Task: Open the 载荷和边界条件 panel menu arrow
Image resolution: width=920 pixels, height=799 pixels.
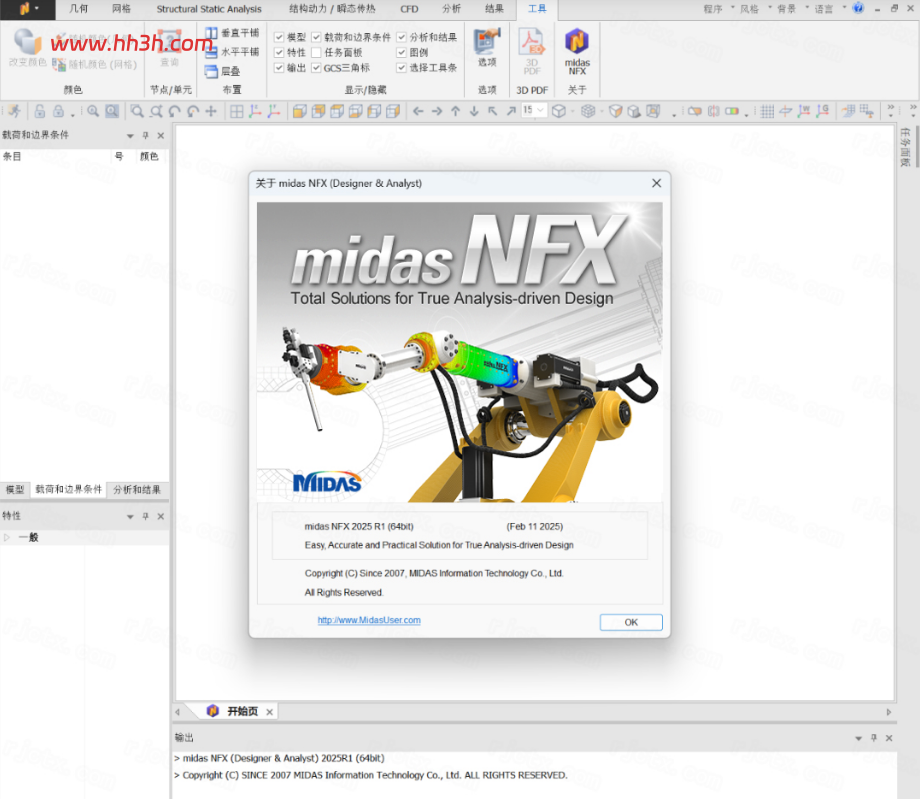Action: pos(130,136)
